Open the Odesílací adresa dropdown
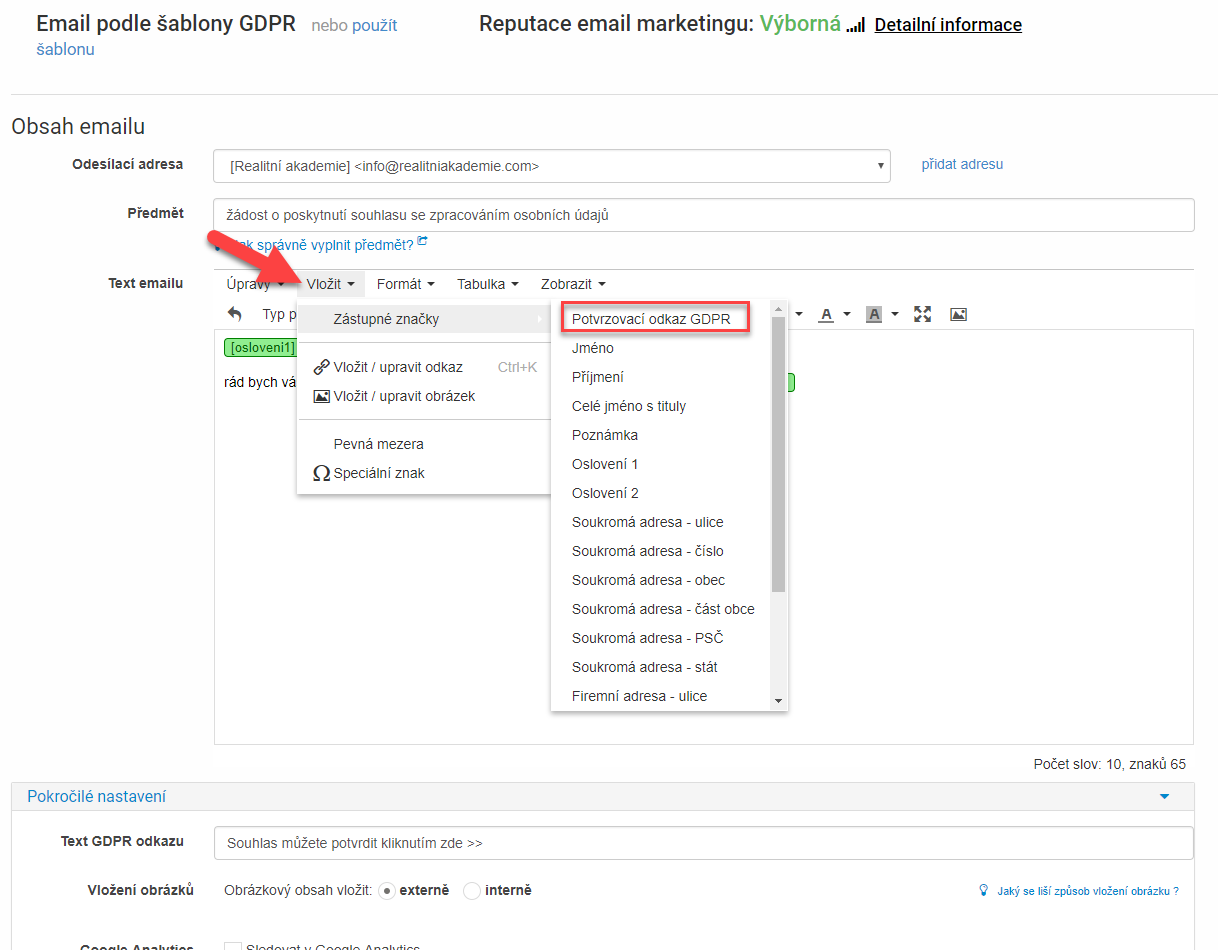The image size is (1218, 950). pyautogui.click(x=552, y=167)
